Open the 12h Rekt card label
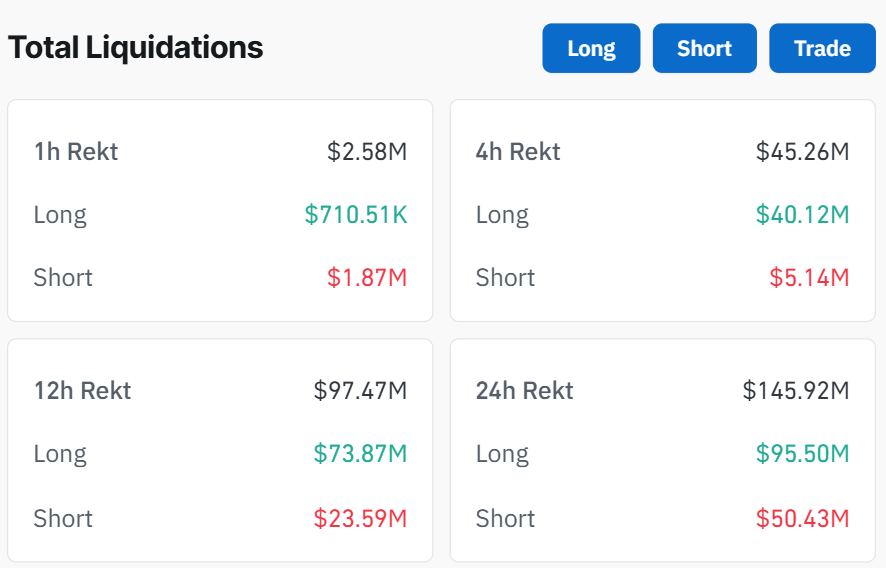The width and height of the screenshot is (886, 568). pos(82,391)
